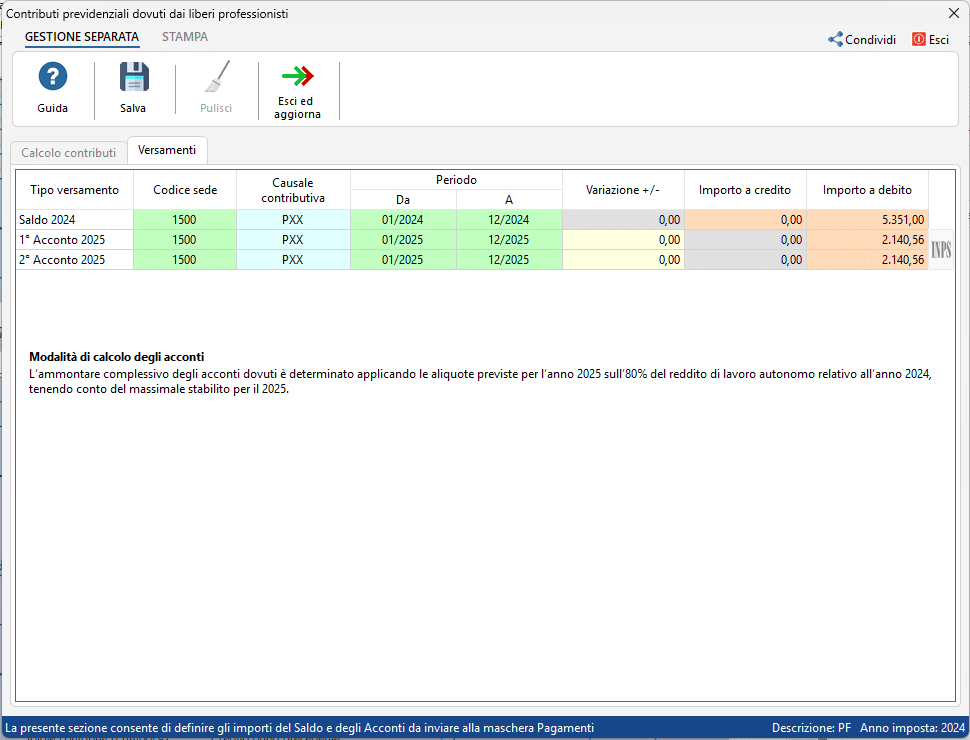Open the GESTIONE SEPARATA menu

(82, 37)
